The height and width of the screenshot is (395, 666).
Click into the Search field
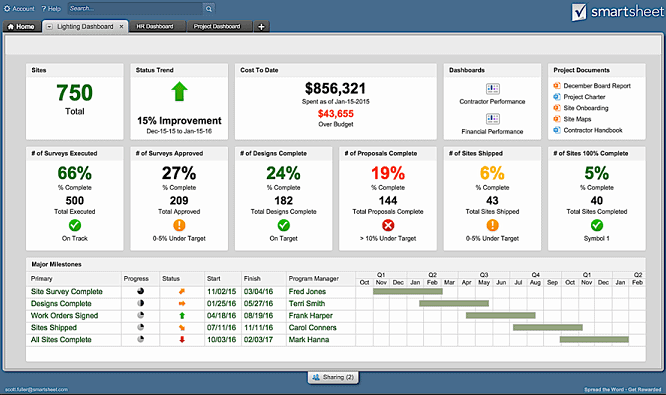(135, 8)
